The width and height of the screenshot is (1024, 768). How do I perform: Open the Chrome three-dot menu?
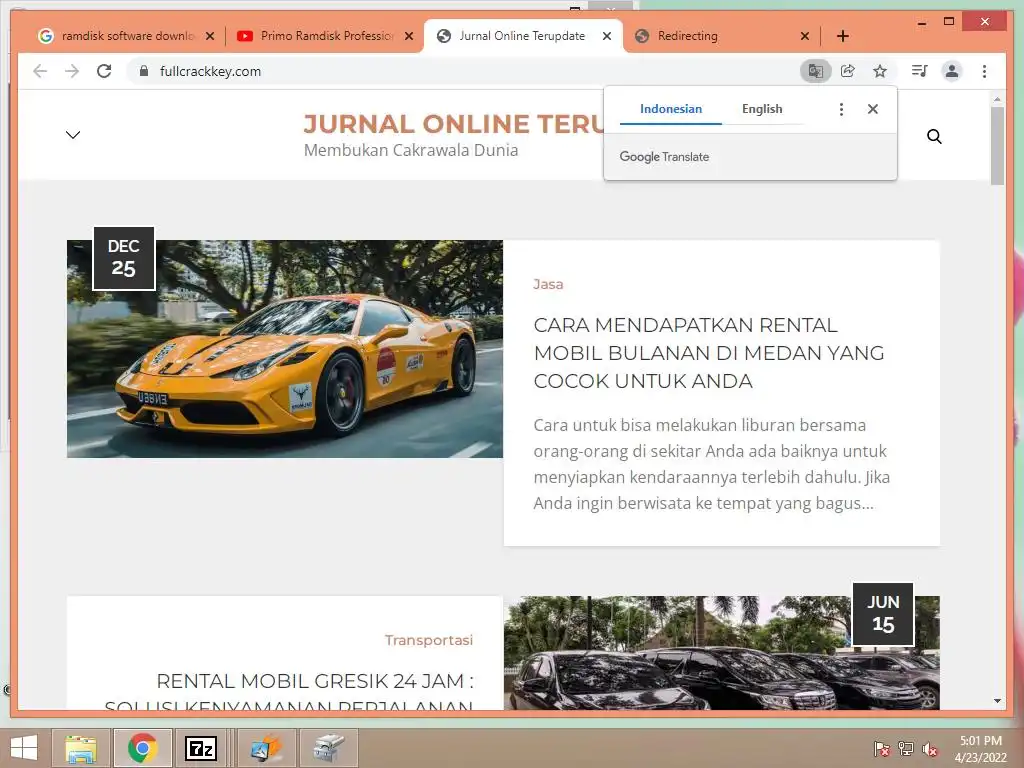click(984, 71)
